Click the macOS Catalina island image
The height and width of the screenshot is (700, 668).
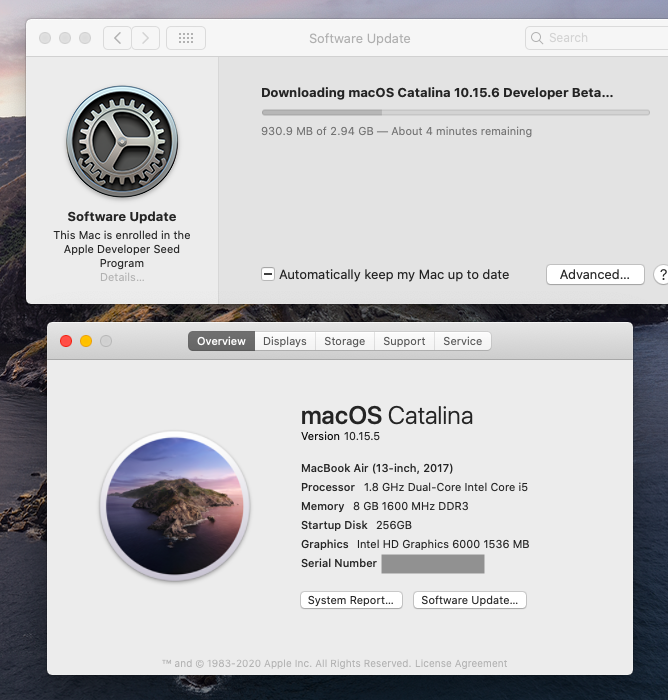tap(175, 506)
